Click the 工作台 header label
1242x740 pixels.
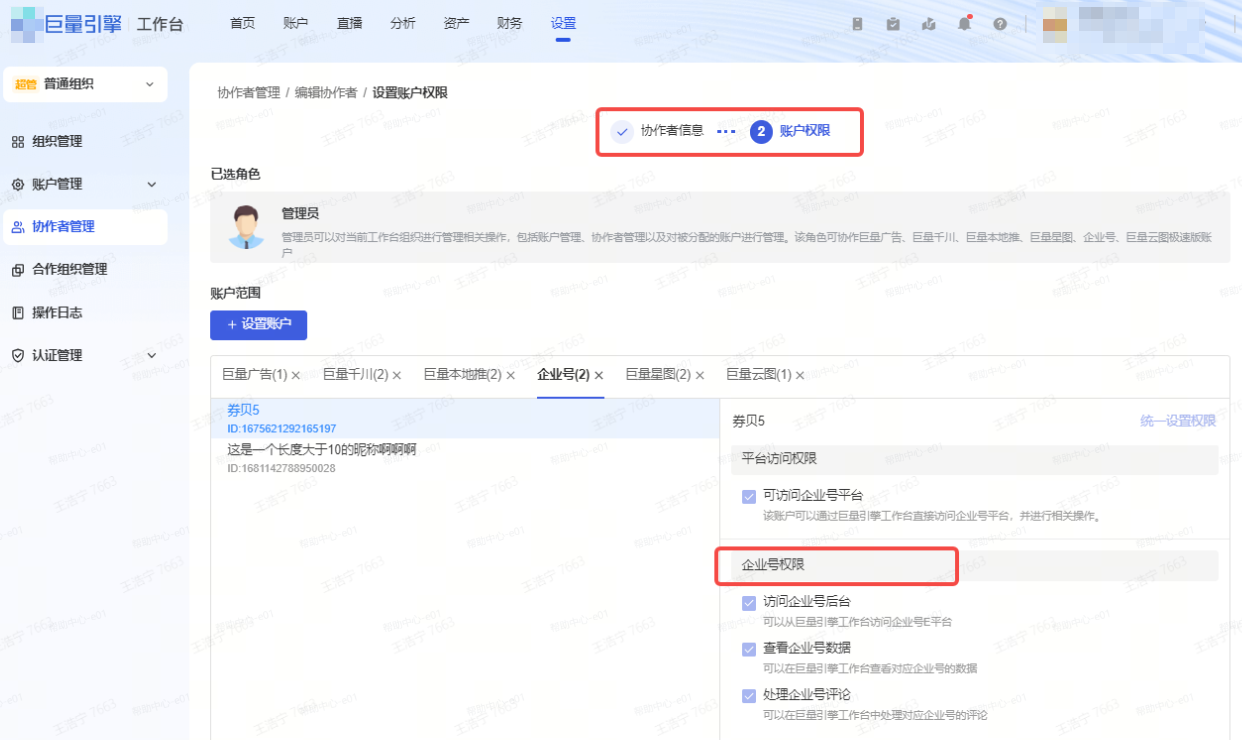coord(160,24)
